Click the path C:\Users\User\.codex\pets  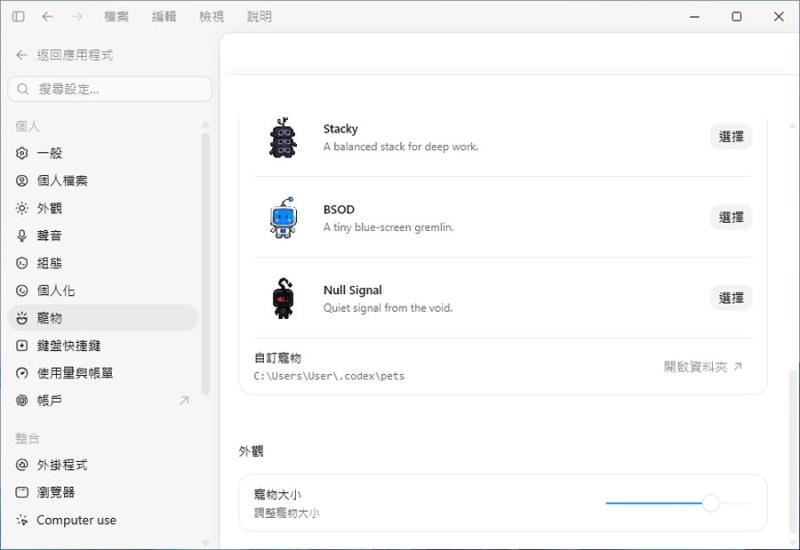(x=329, y=376)
